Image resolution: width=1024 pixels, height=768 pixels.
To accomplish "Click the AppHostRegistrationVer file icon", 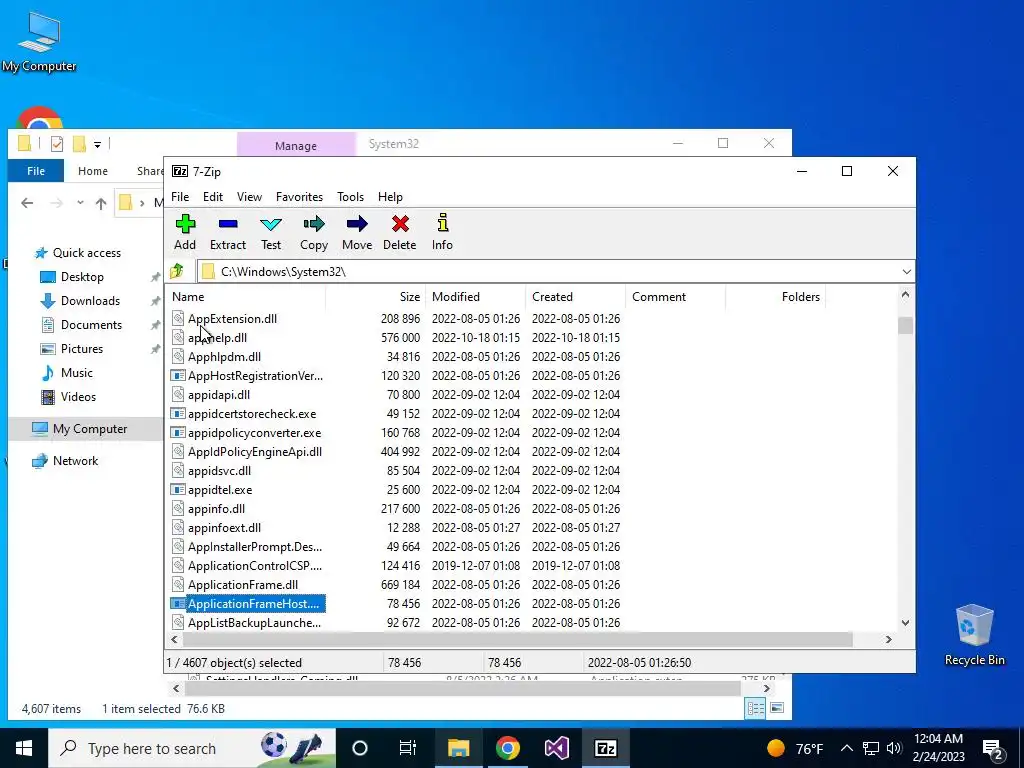I will [x=178, y=376].
